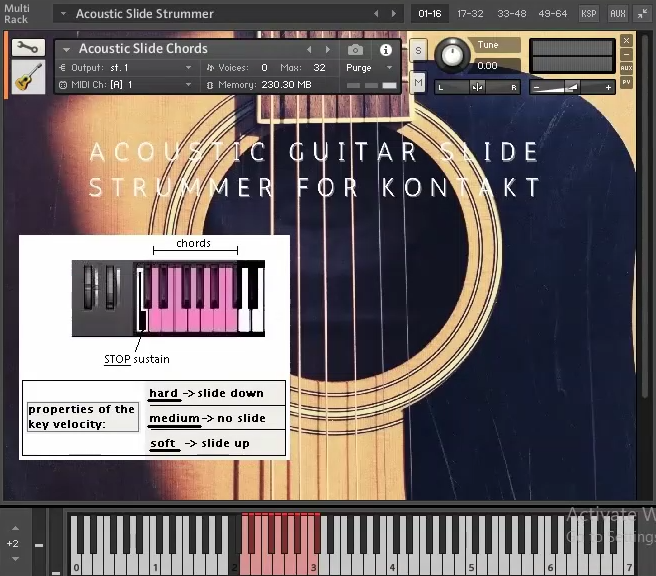Shift keyboard octave down arrow
The height and width of the screenshot is (576, 656).
(15, 559)
